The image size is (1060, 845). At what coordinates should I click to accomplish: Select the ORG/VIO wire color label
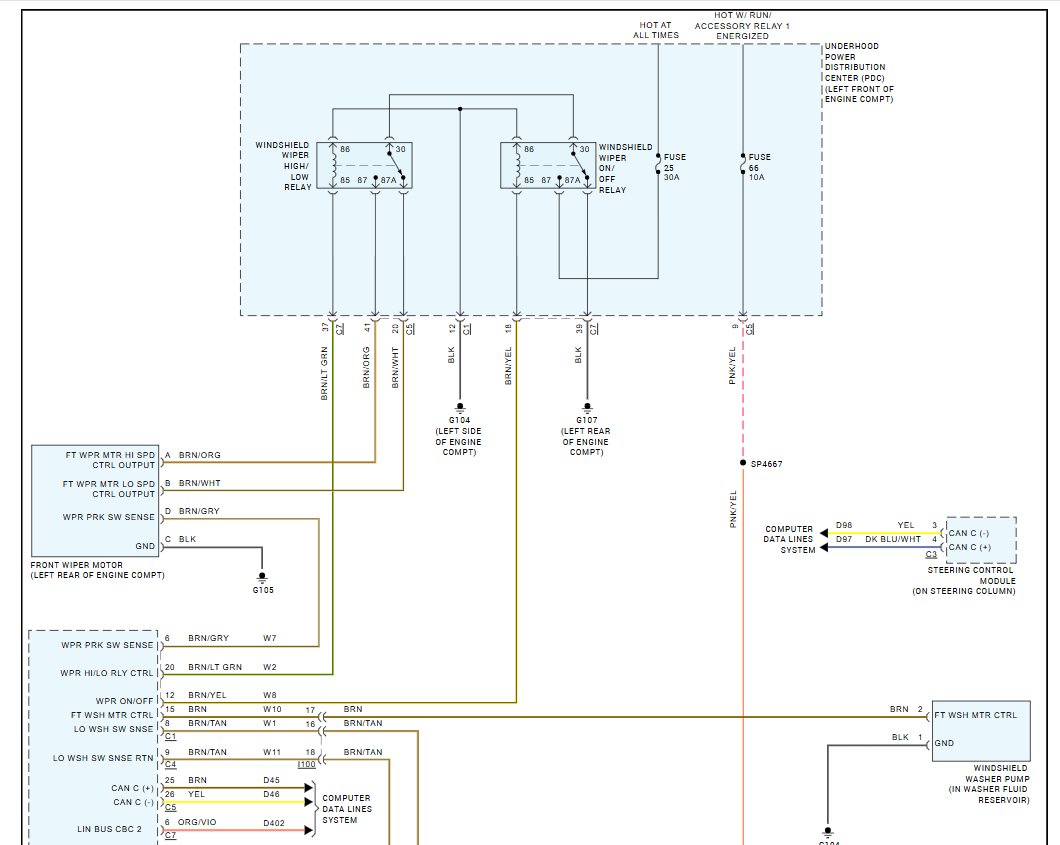tap(197, 823)
